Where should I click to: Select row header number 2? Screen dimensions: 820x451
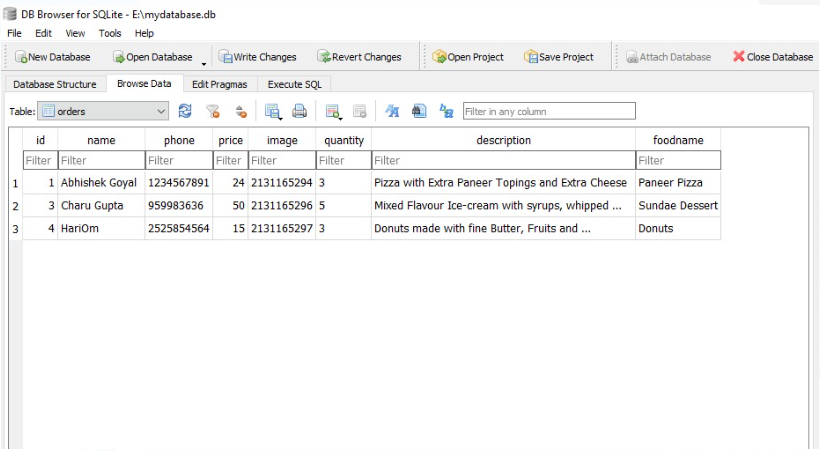pos(15,206)
